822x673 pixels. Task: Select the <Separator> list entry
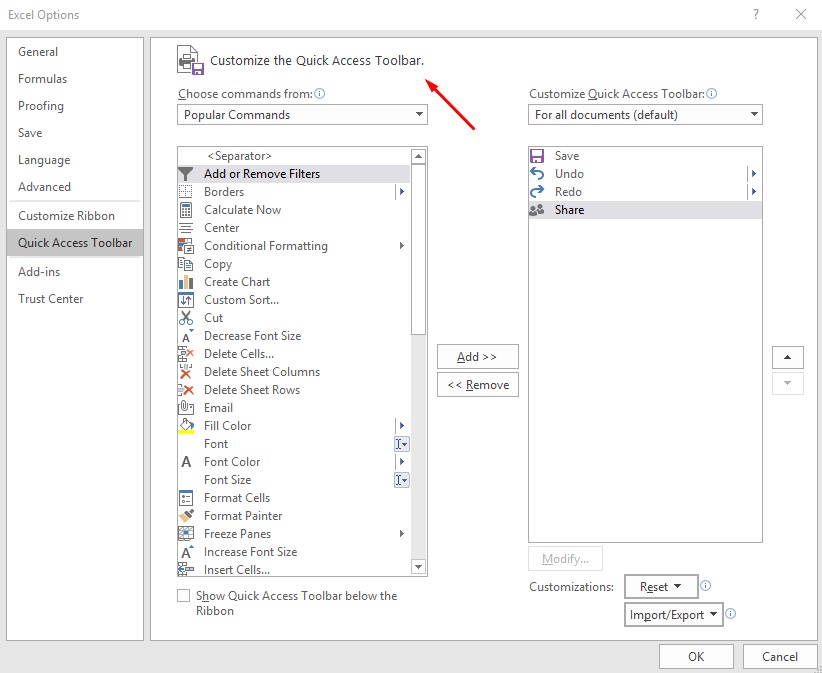294,156
